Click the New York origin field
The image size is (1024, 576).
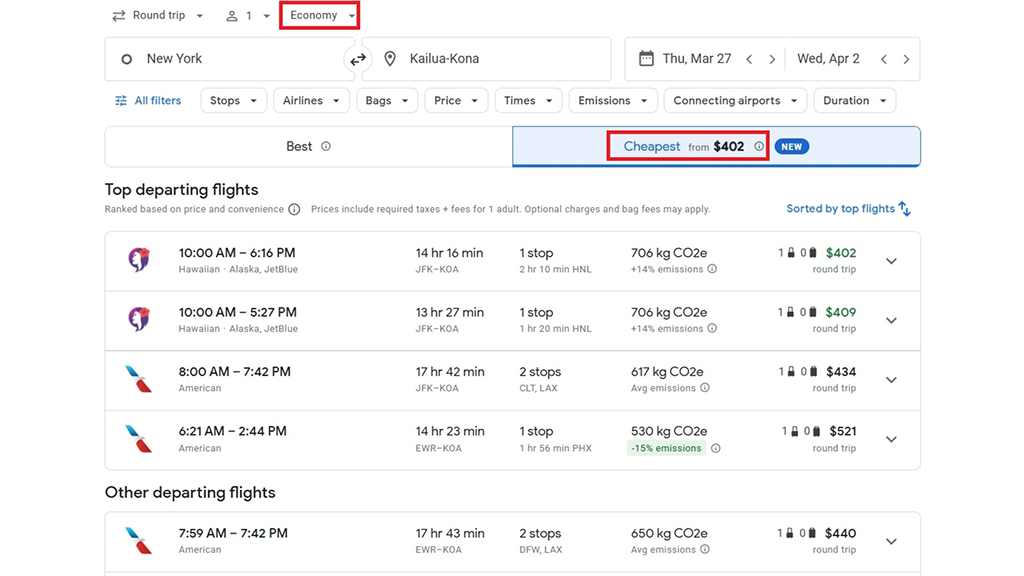tap(229, 59)
